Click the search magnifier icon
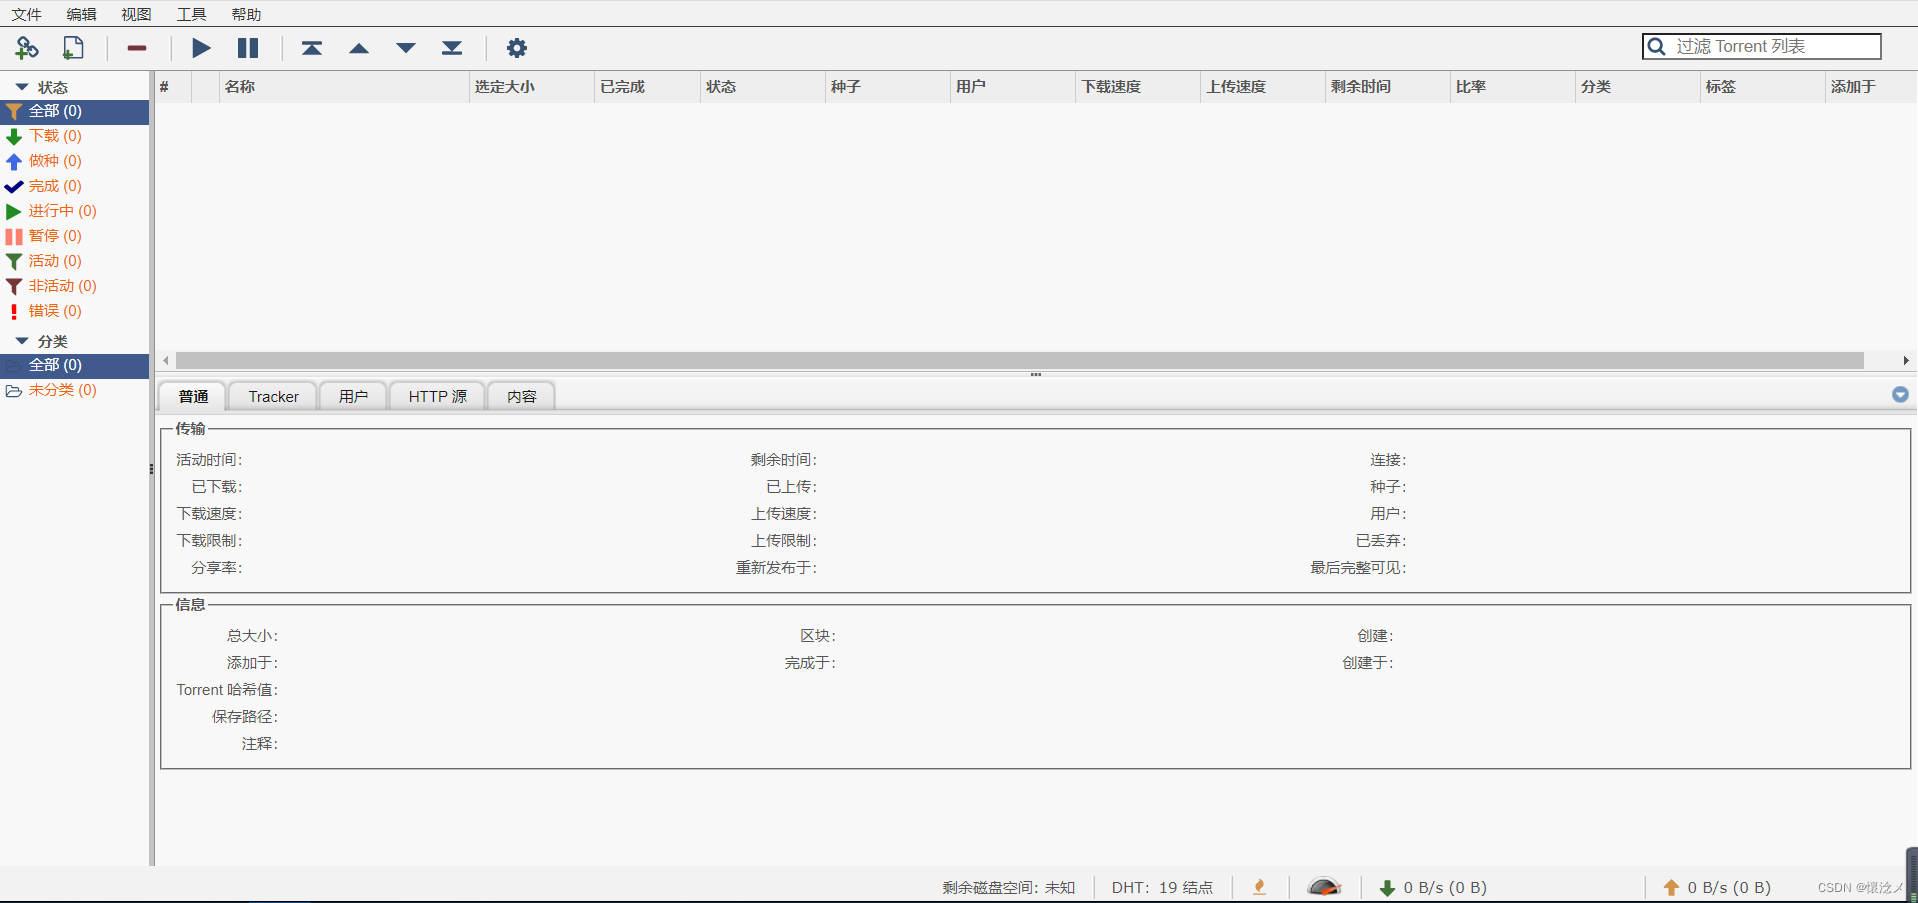The width and height of the screenshot is (1918, 903). [1656, 47]
